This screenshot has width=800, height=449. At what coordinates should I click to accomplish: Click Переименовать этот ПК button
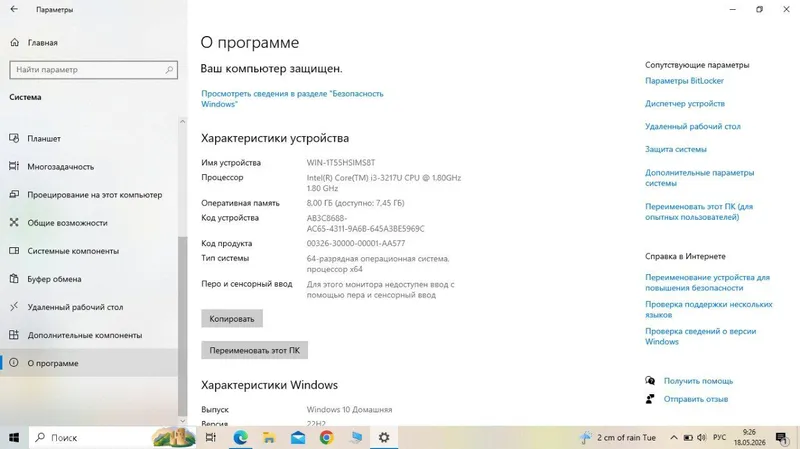[254, 350]
